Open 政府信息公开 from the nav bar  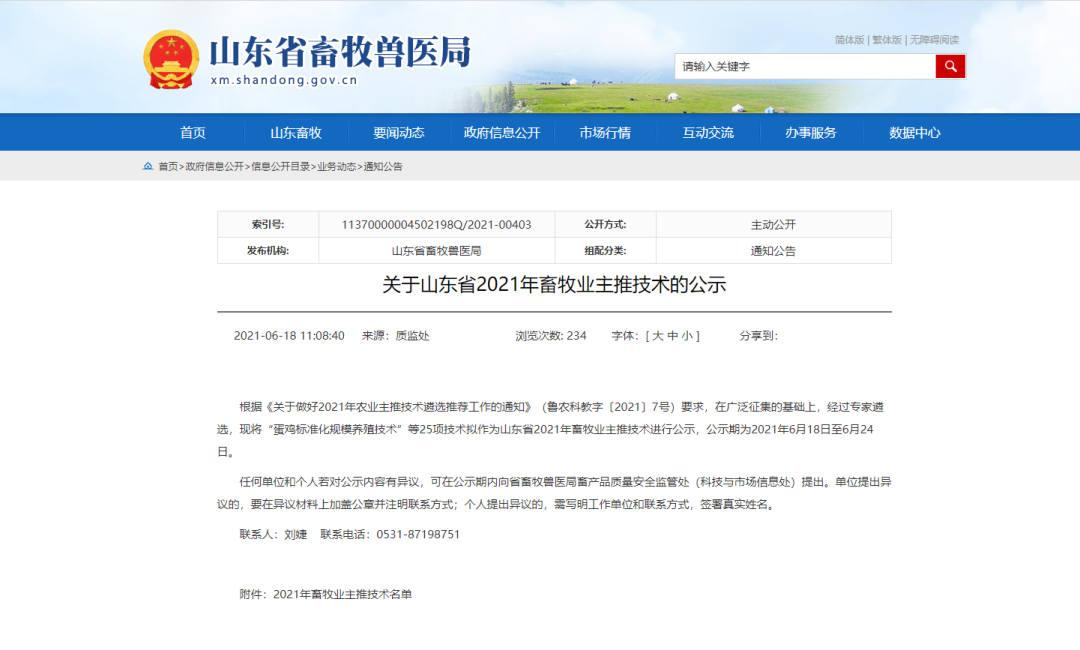pos(502,133)
